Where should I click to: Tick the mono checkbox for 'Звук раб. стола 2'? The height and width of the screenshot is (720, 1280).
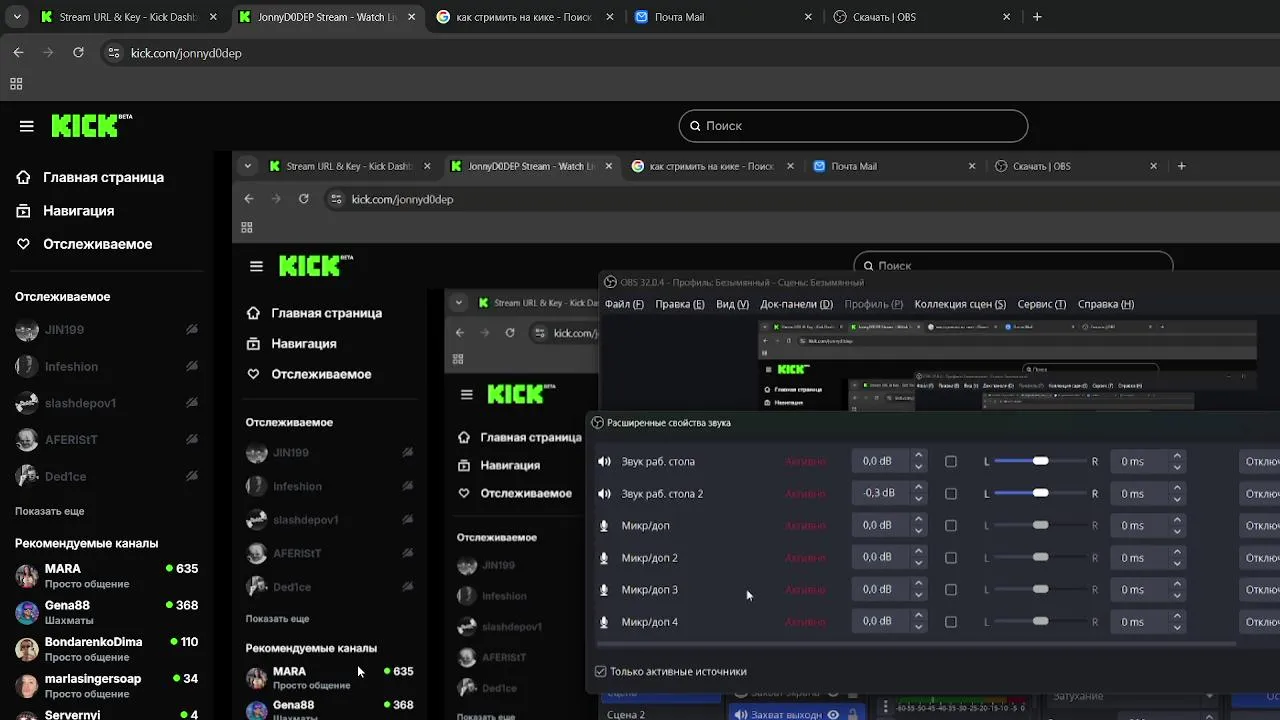[951, 494]
